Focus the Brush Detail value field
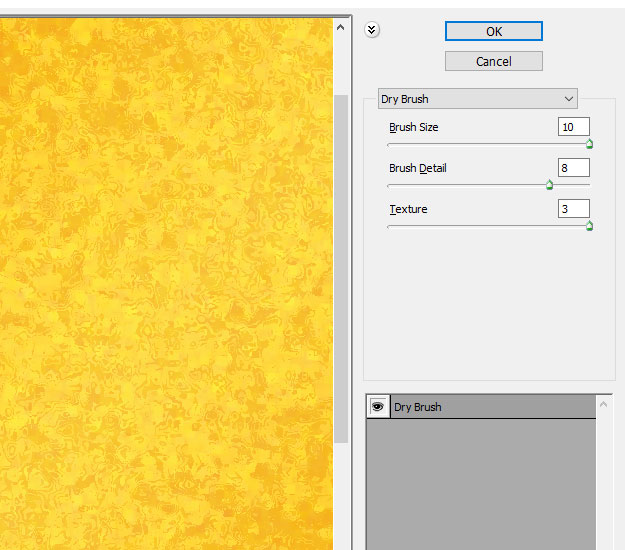Viewport: 625px width, 550px height. point(574,168)
